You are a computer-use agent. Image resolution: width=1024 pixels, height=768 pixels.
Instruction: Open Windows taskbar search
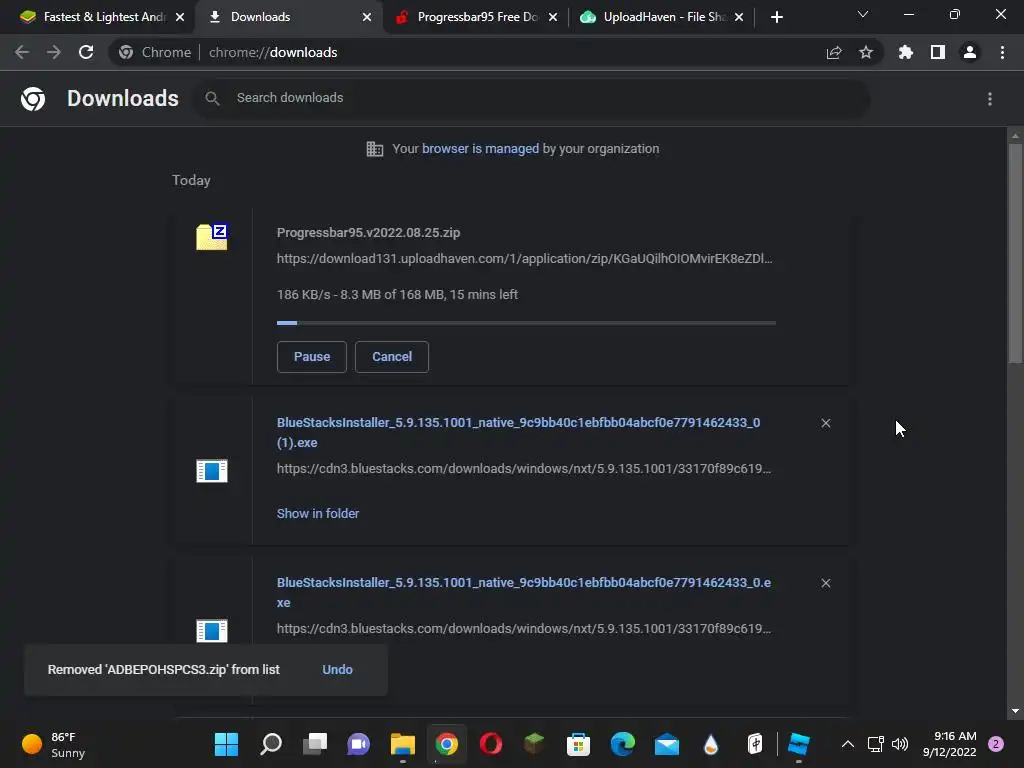click(271, 744)
